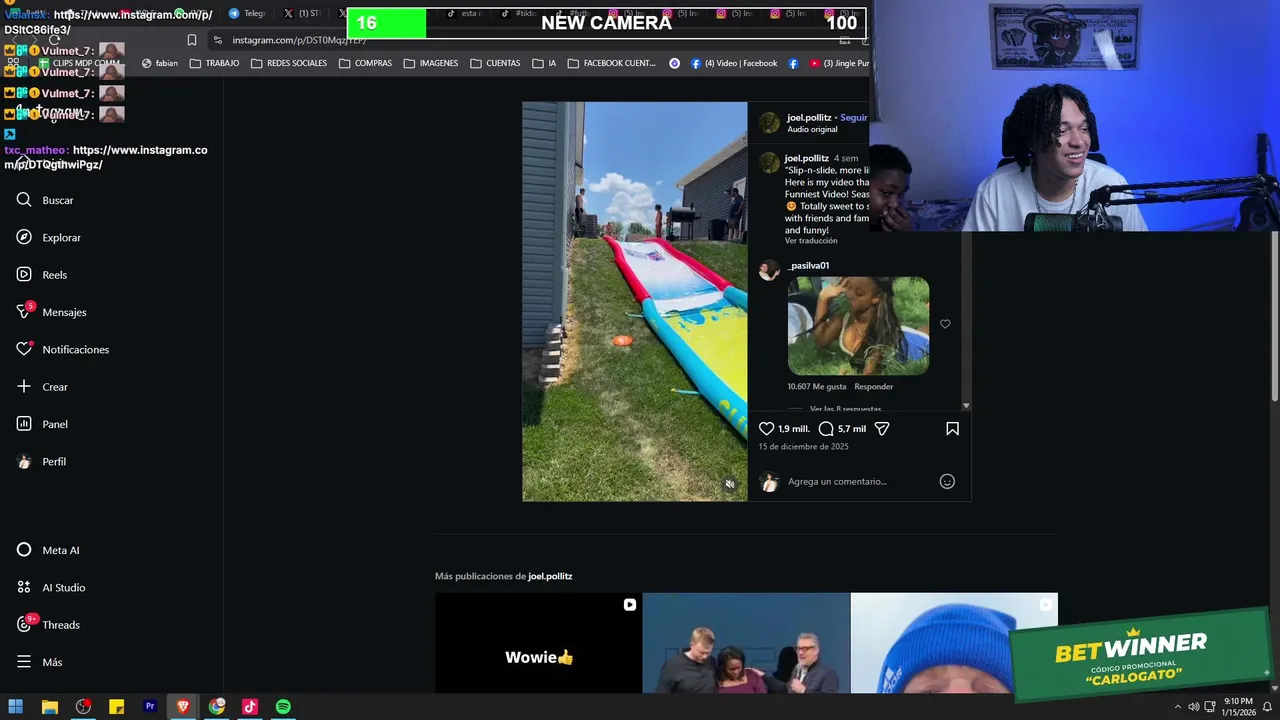Expand Ver las 8 respuestas
This screenshot has width=1280, height=720.
tap(846, 408)
